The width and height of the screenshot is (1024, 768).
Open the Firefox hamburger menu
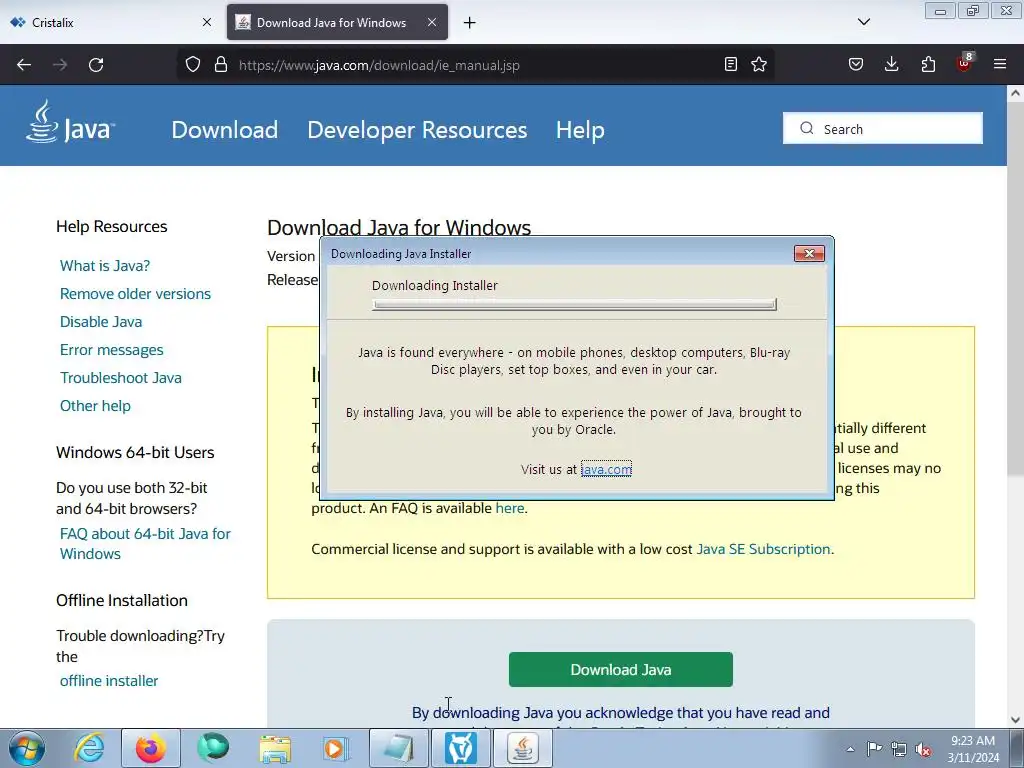point(1000,64)
